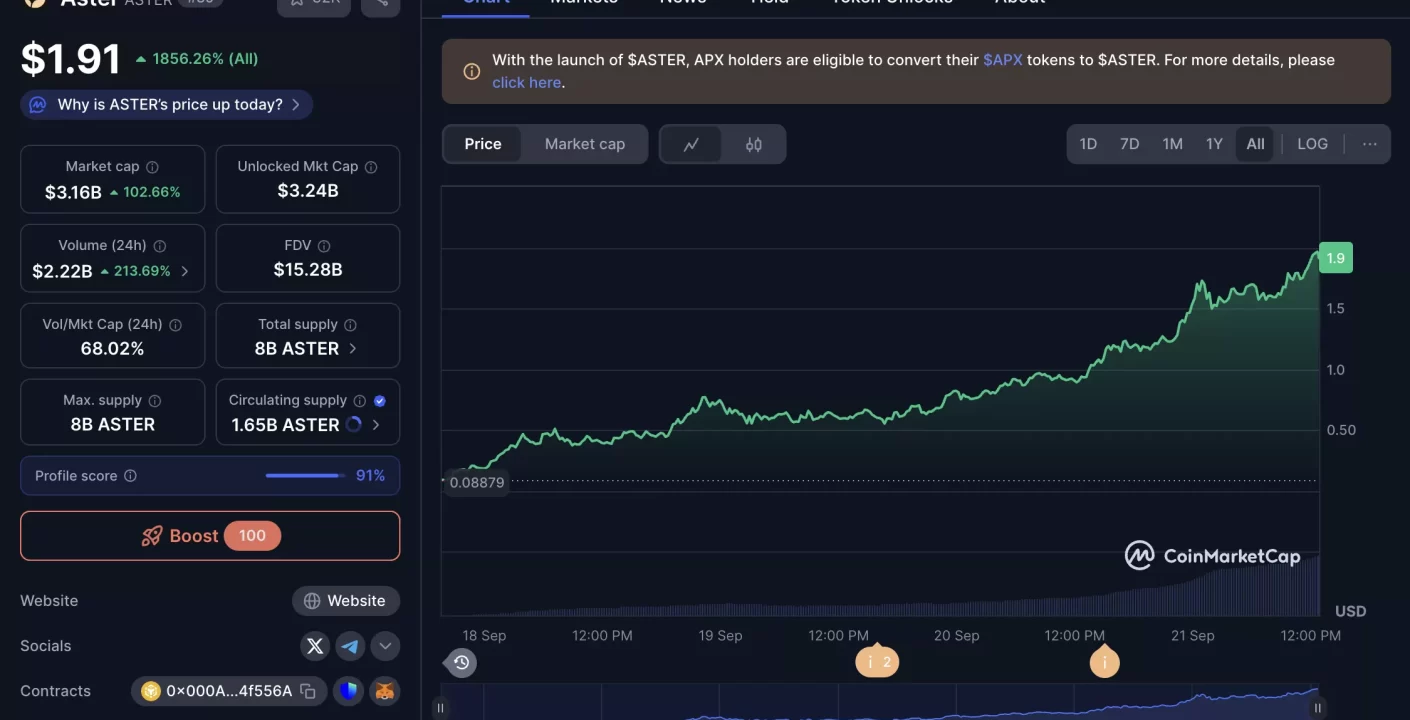
Task: Click the verified badge on Circulating supply
Action: pos(379,399)
